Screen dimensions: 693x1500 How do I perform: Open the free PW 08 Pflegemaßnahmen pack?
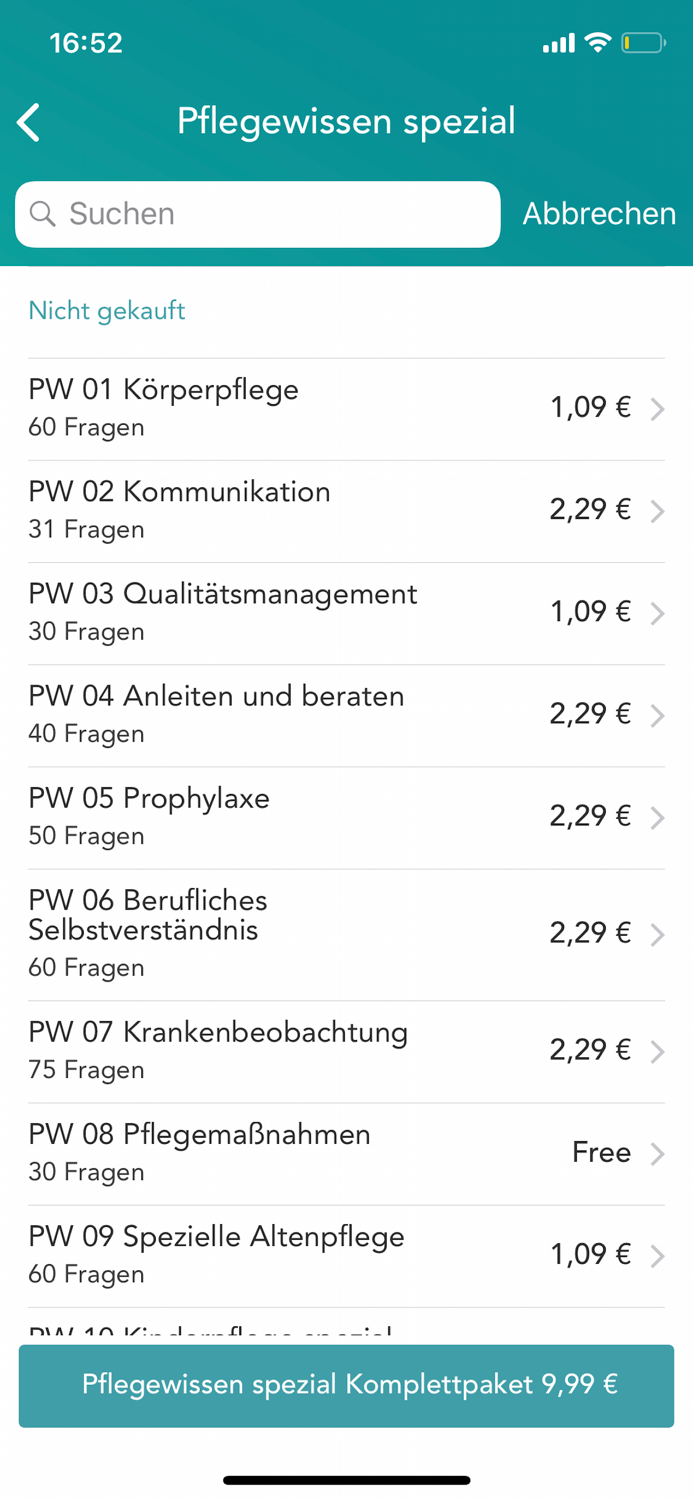[300, 1152]
